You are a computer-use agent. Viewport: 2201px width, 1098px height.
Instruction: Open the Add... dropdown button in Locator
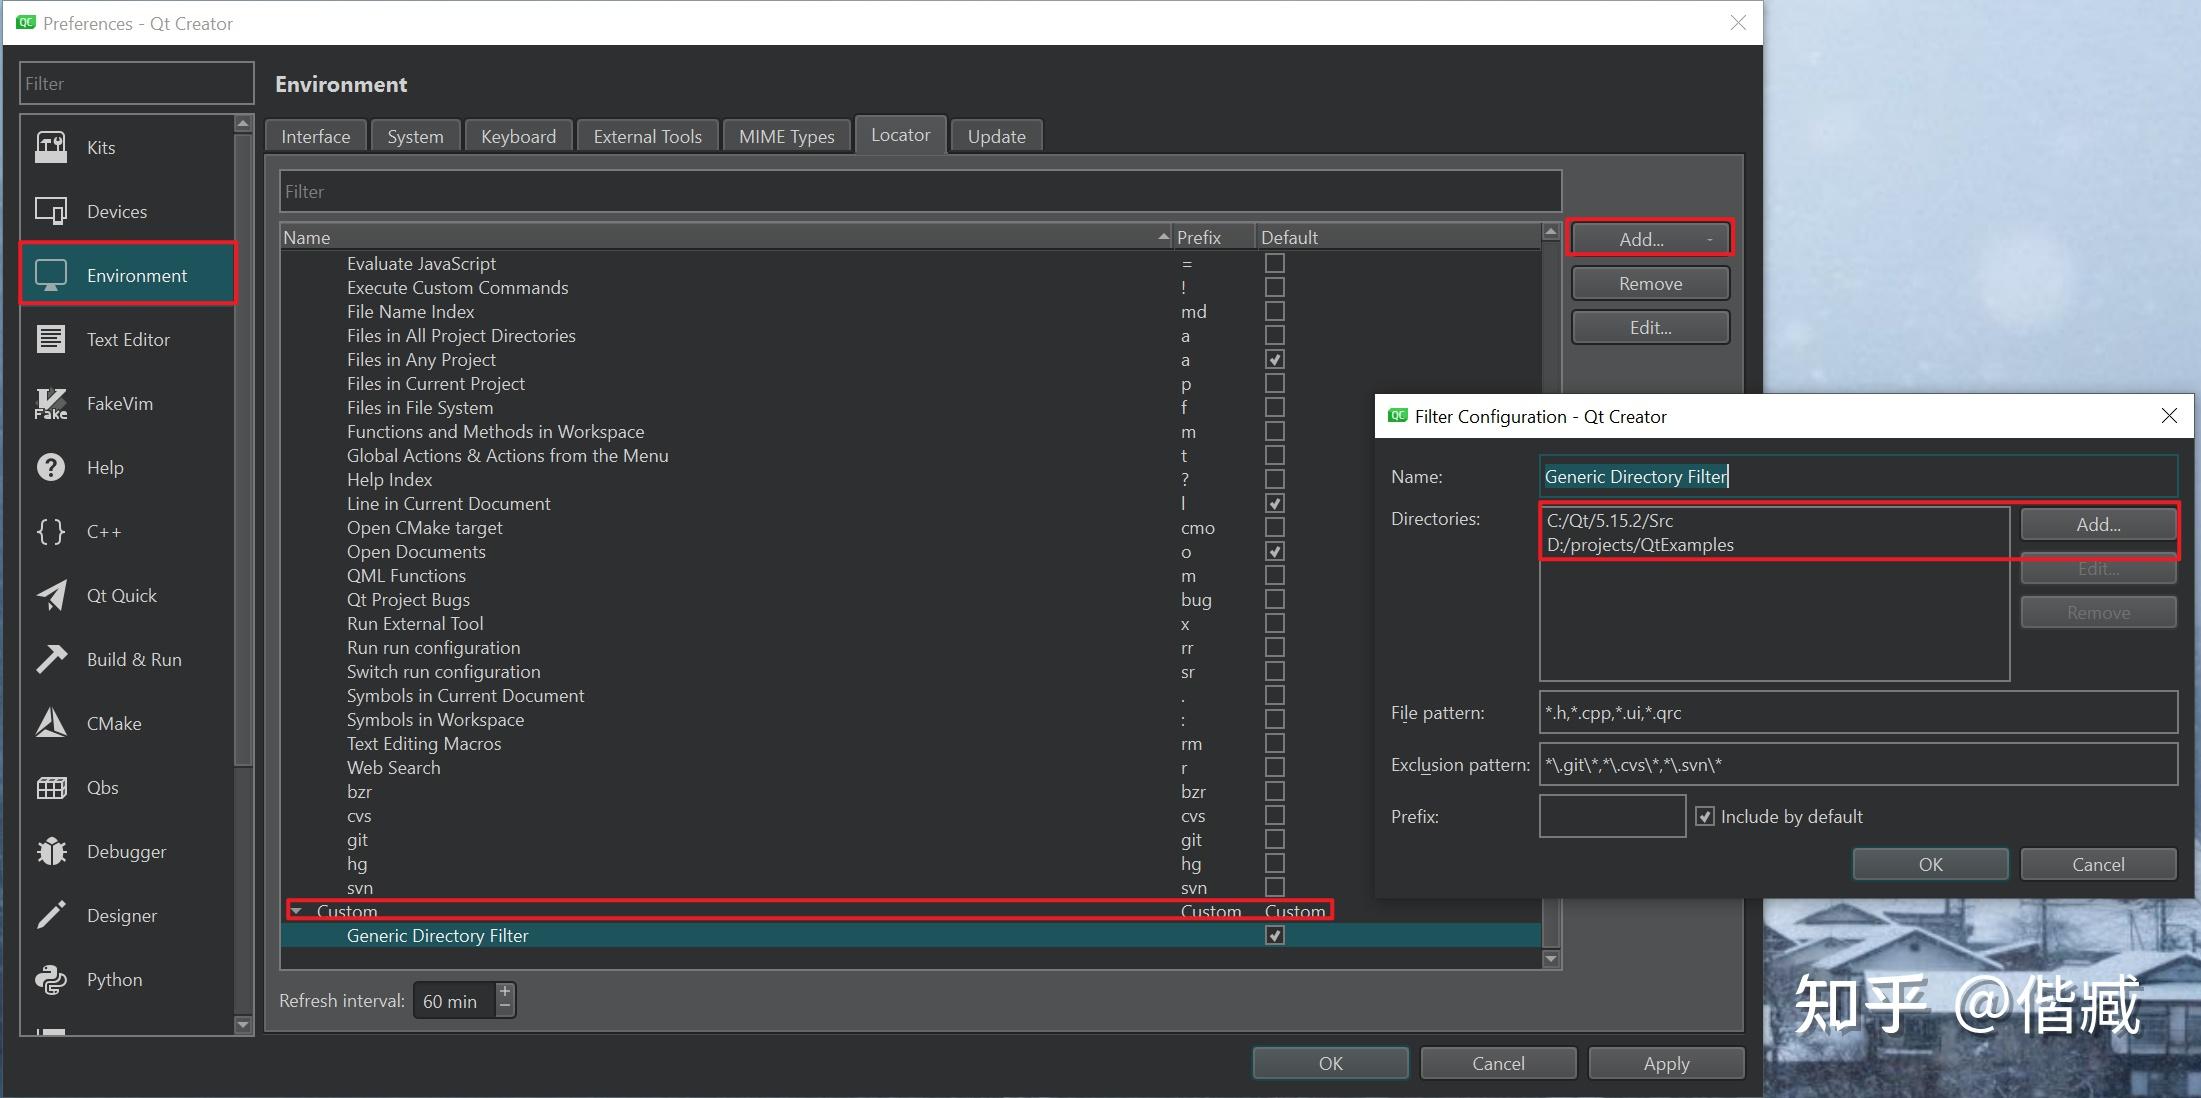point(1650,239)
